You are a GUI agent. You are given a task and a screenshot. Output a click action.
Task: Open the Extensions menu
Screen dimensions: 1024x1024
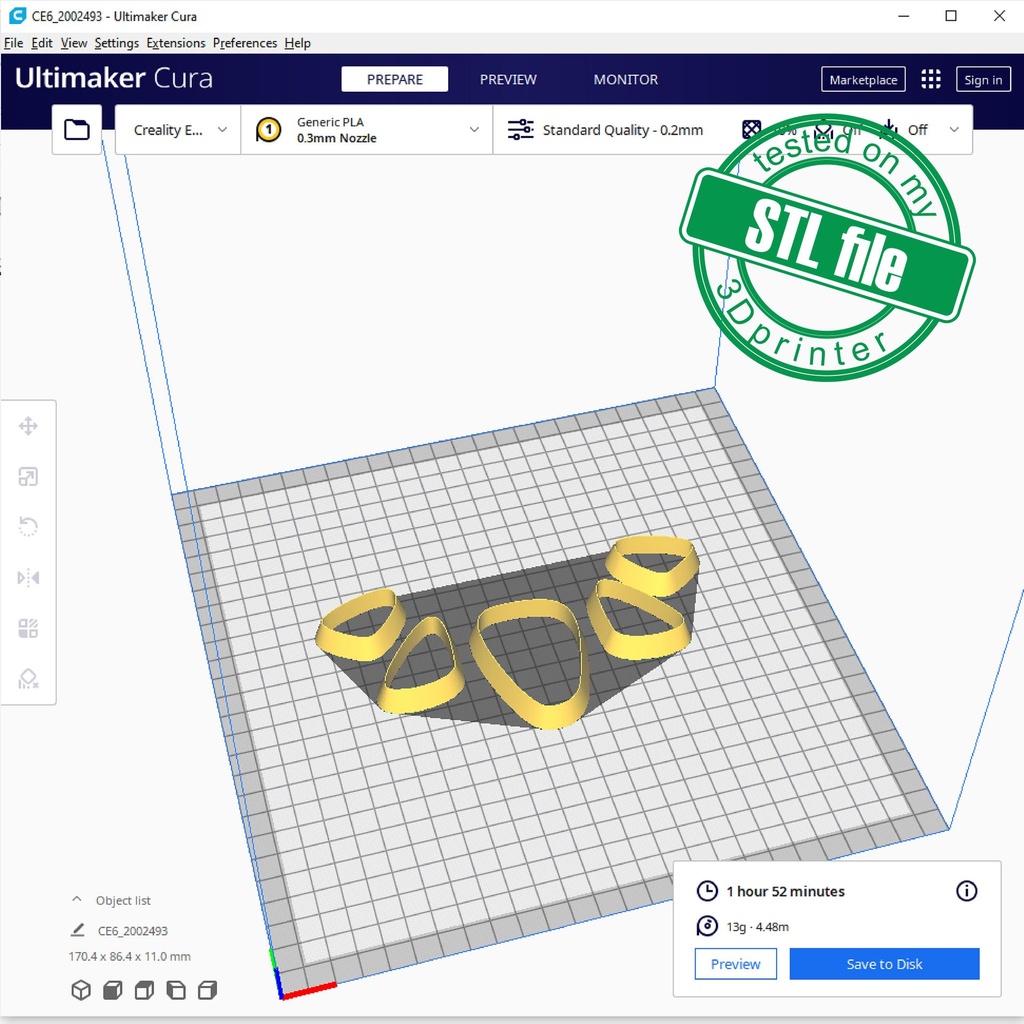175,43
